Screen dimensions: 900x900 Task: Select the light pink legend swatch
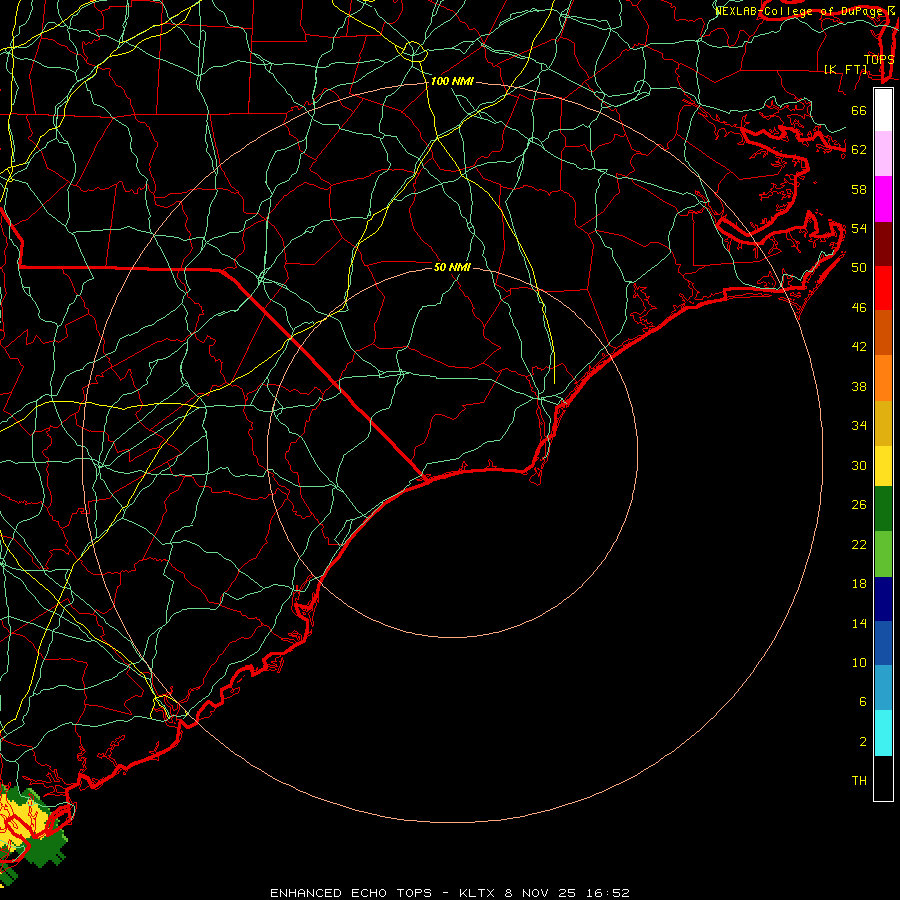[x=883, y=154]
